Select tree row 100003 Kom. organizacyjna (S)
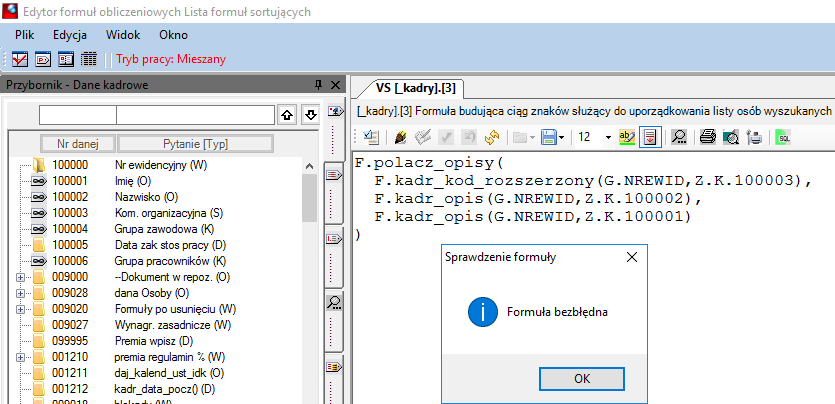This screenshot has height=404, width=835. 128,213
